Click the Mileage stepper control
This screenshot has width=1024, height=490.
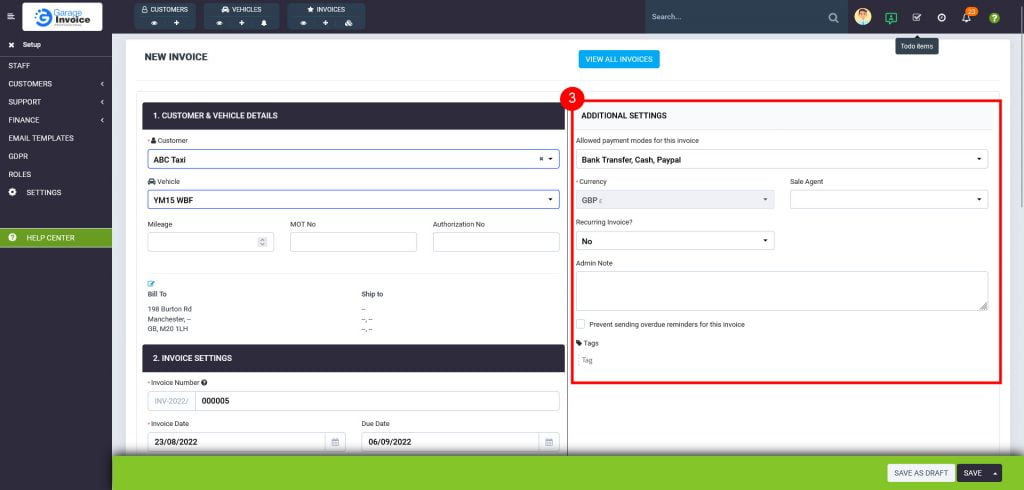263,242
